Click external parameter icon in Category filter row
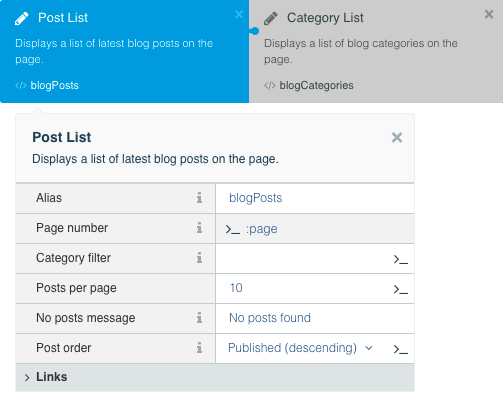The height and width of the screenshot is (401, 503). pos(400,259)
